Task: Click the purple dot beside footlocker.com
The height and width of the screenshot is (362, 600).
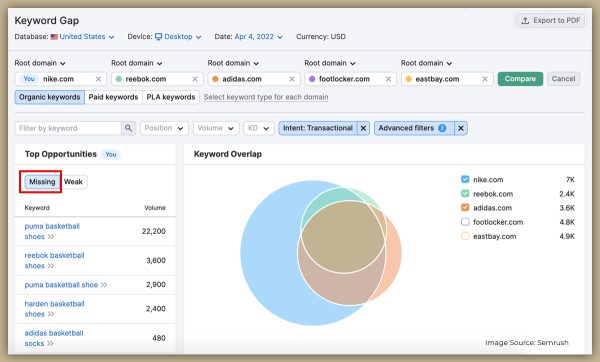Action: [312, 79]
